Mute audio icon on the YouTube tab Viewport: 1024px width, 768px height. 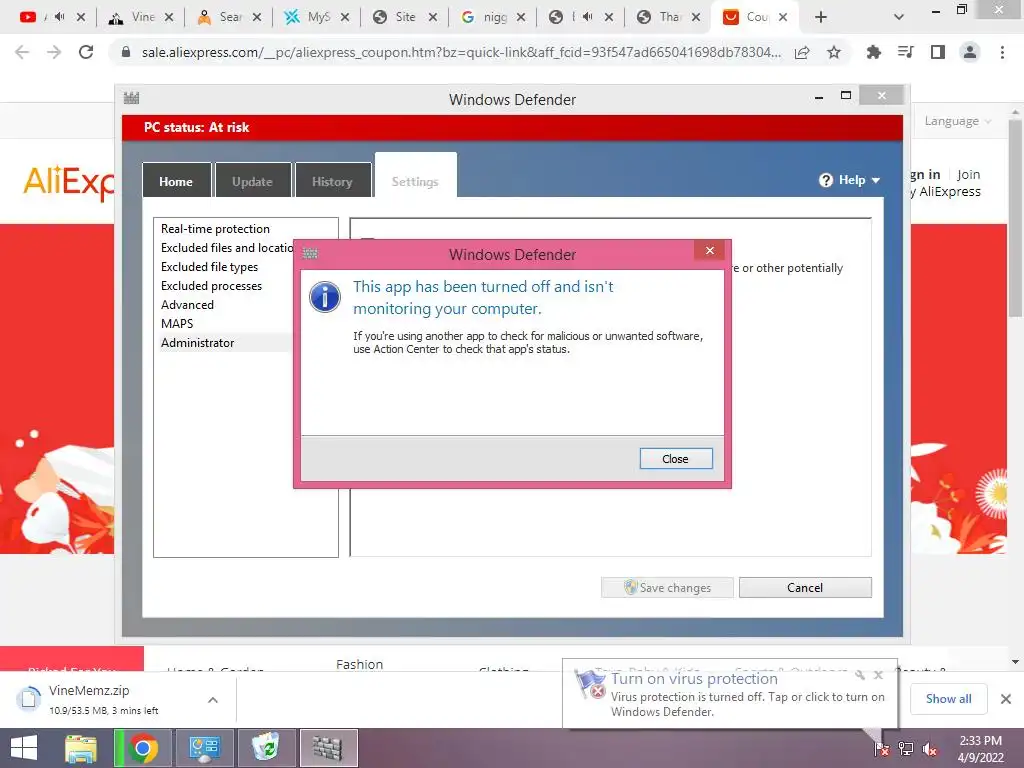59,18
